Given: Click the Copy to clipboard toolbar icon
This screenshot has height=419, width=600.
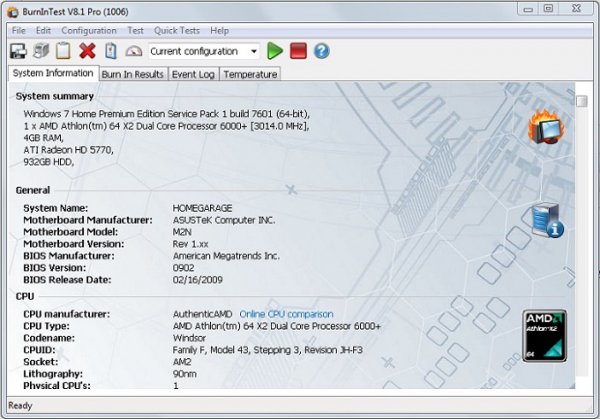Looking at the screenshot, I should click(x=63, y=51).
